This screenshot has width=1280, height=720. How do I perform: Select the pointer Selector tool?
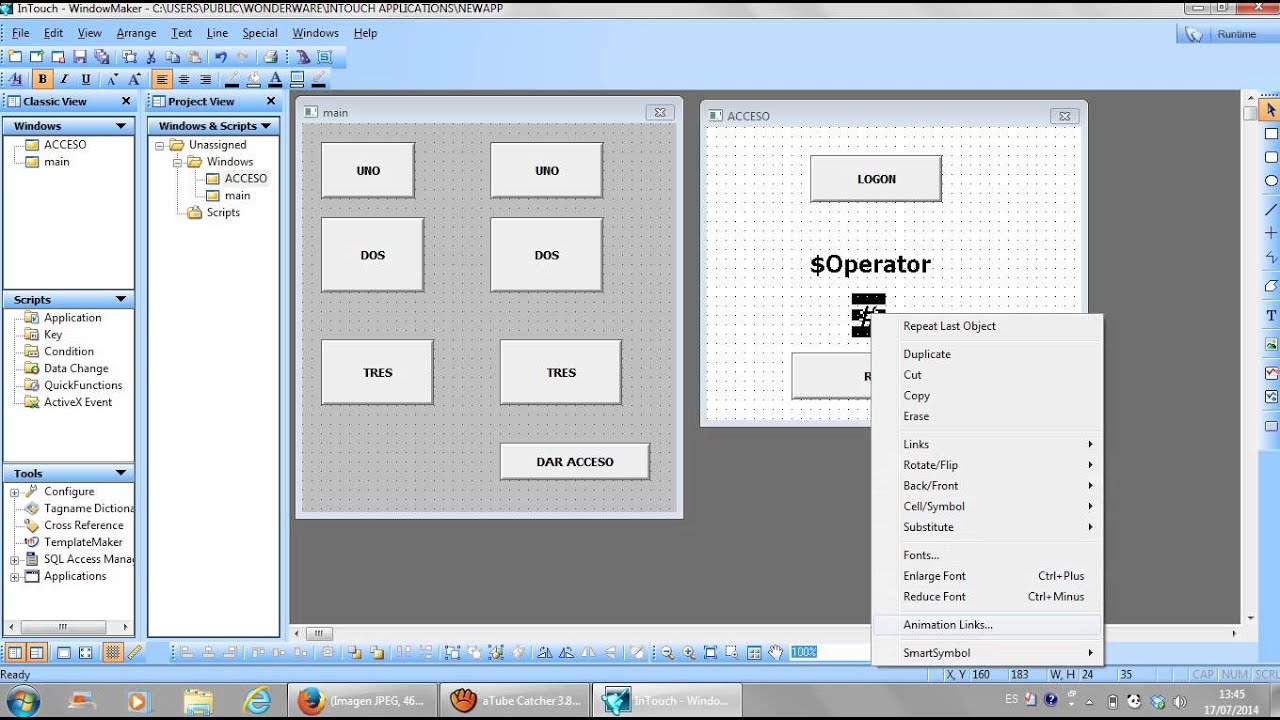tap(1271, 110)
